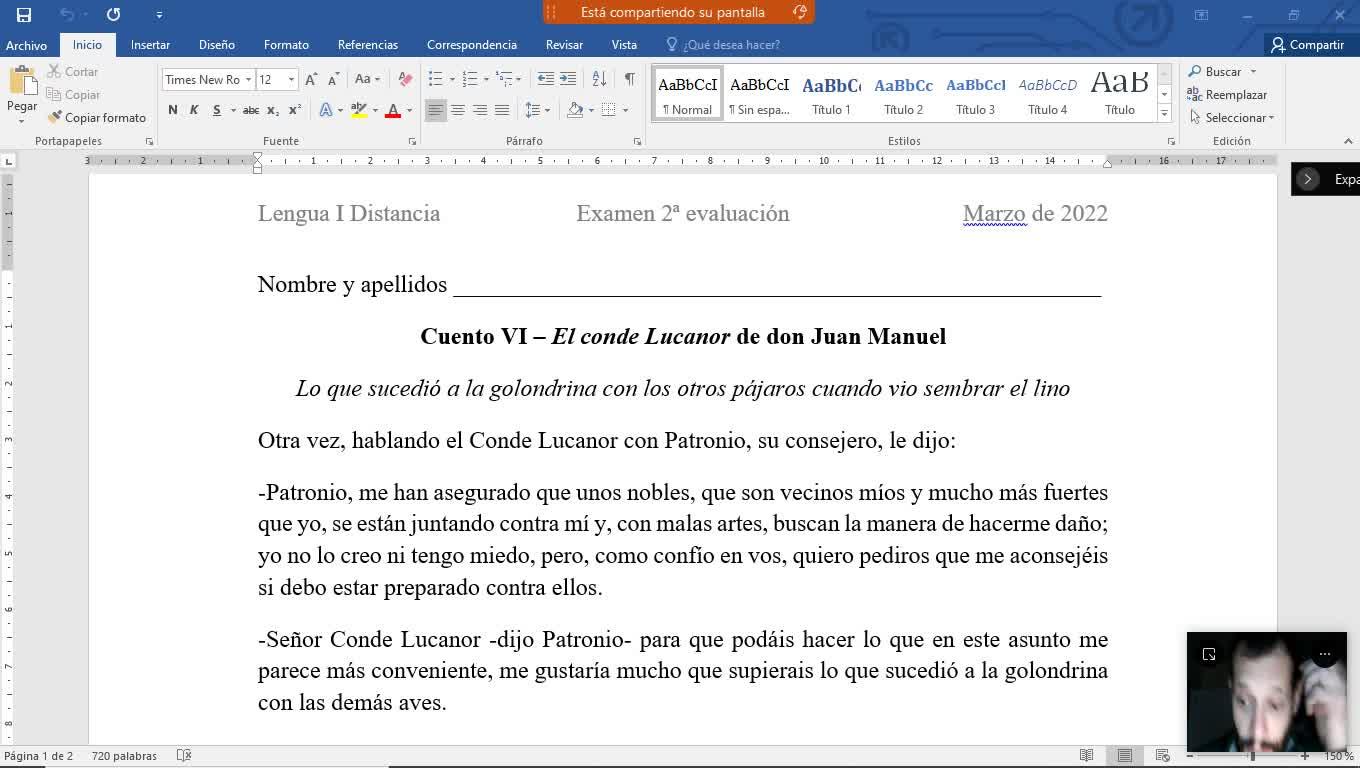Click Reemplazar in the Edición group

pyautogui.click(x=1227, y=95)
